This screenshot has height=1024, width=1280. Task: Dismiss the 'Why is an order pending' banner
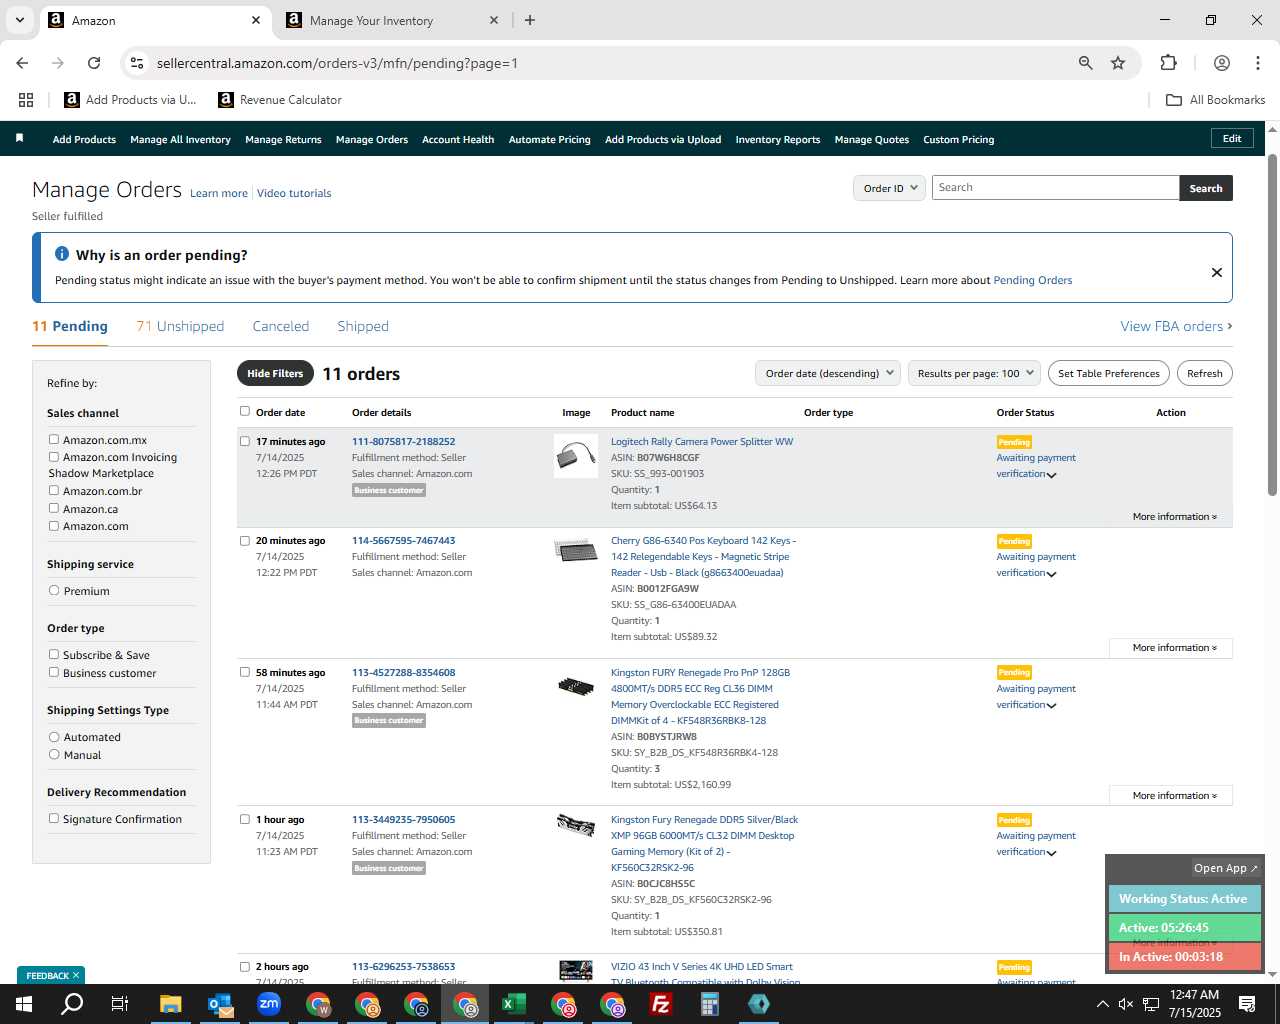point(1217,272)
